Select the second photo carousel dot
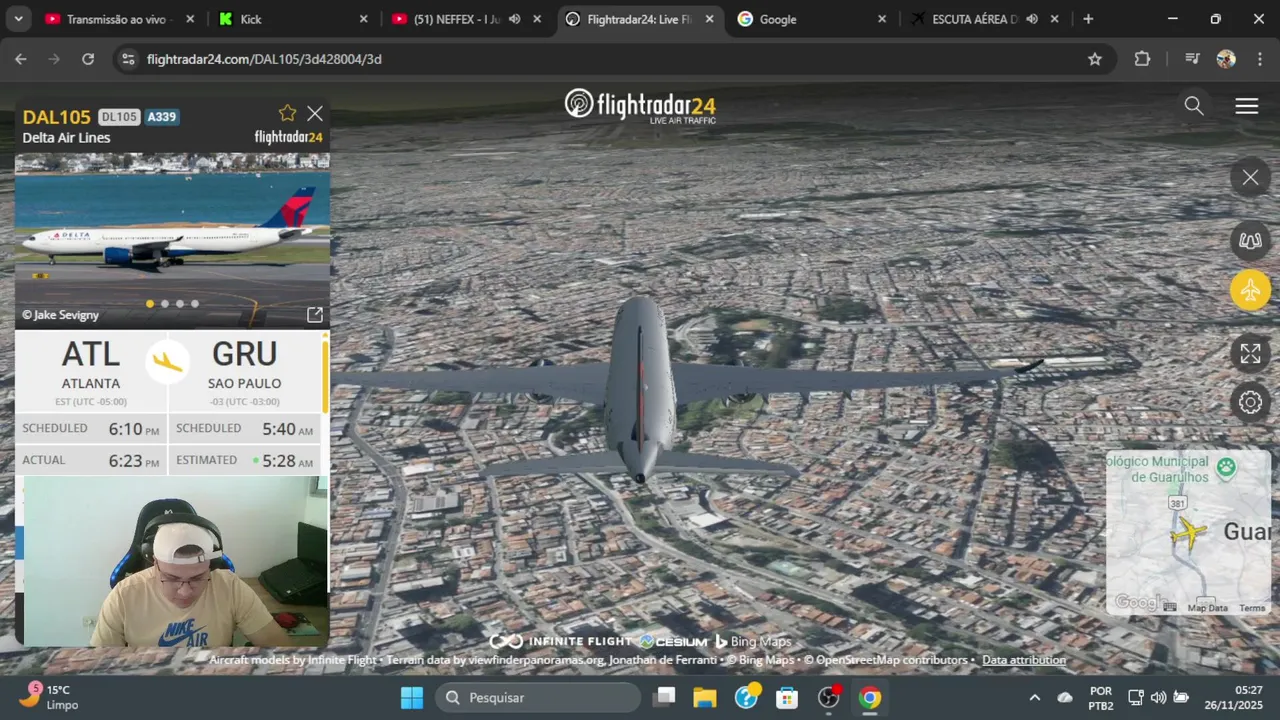This screenshot has width=1280, height=720. pos(165,304)
